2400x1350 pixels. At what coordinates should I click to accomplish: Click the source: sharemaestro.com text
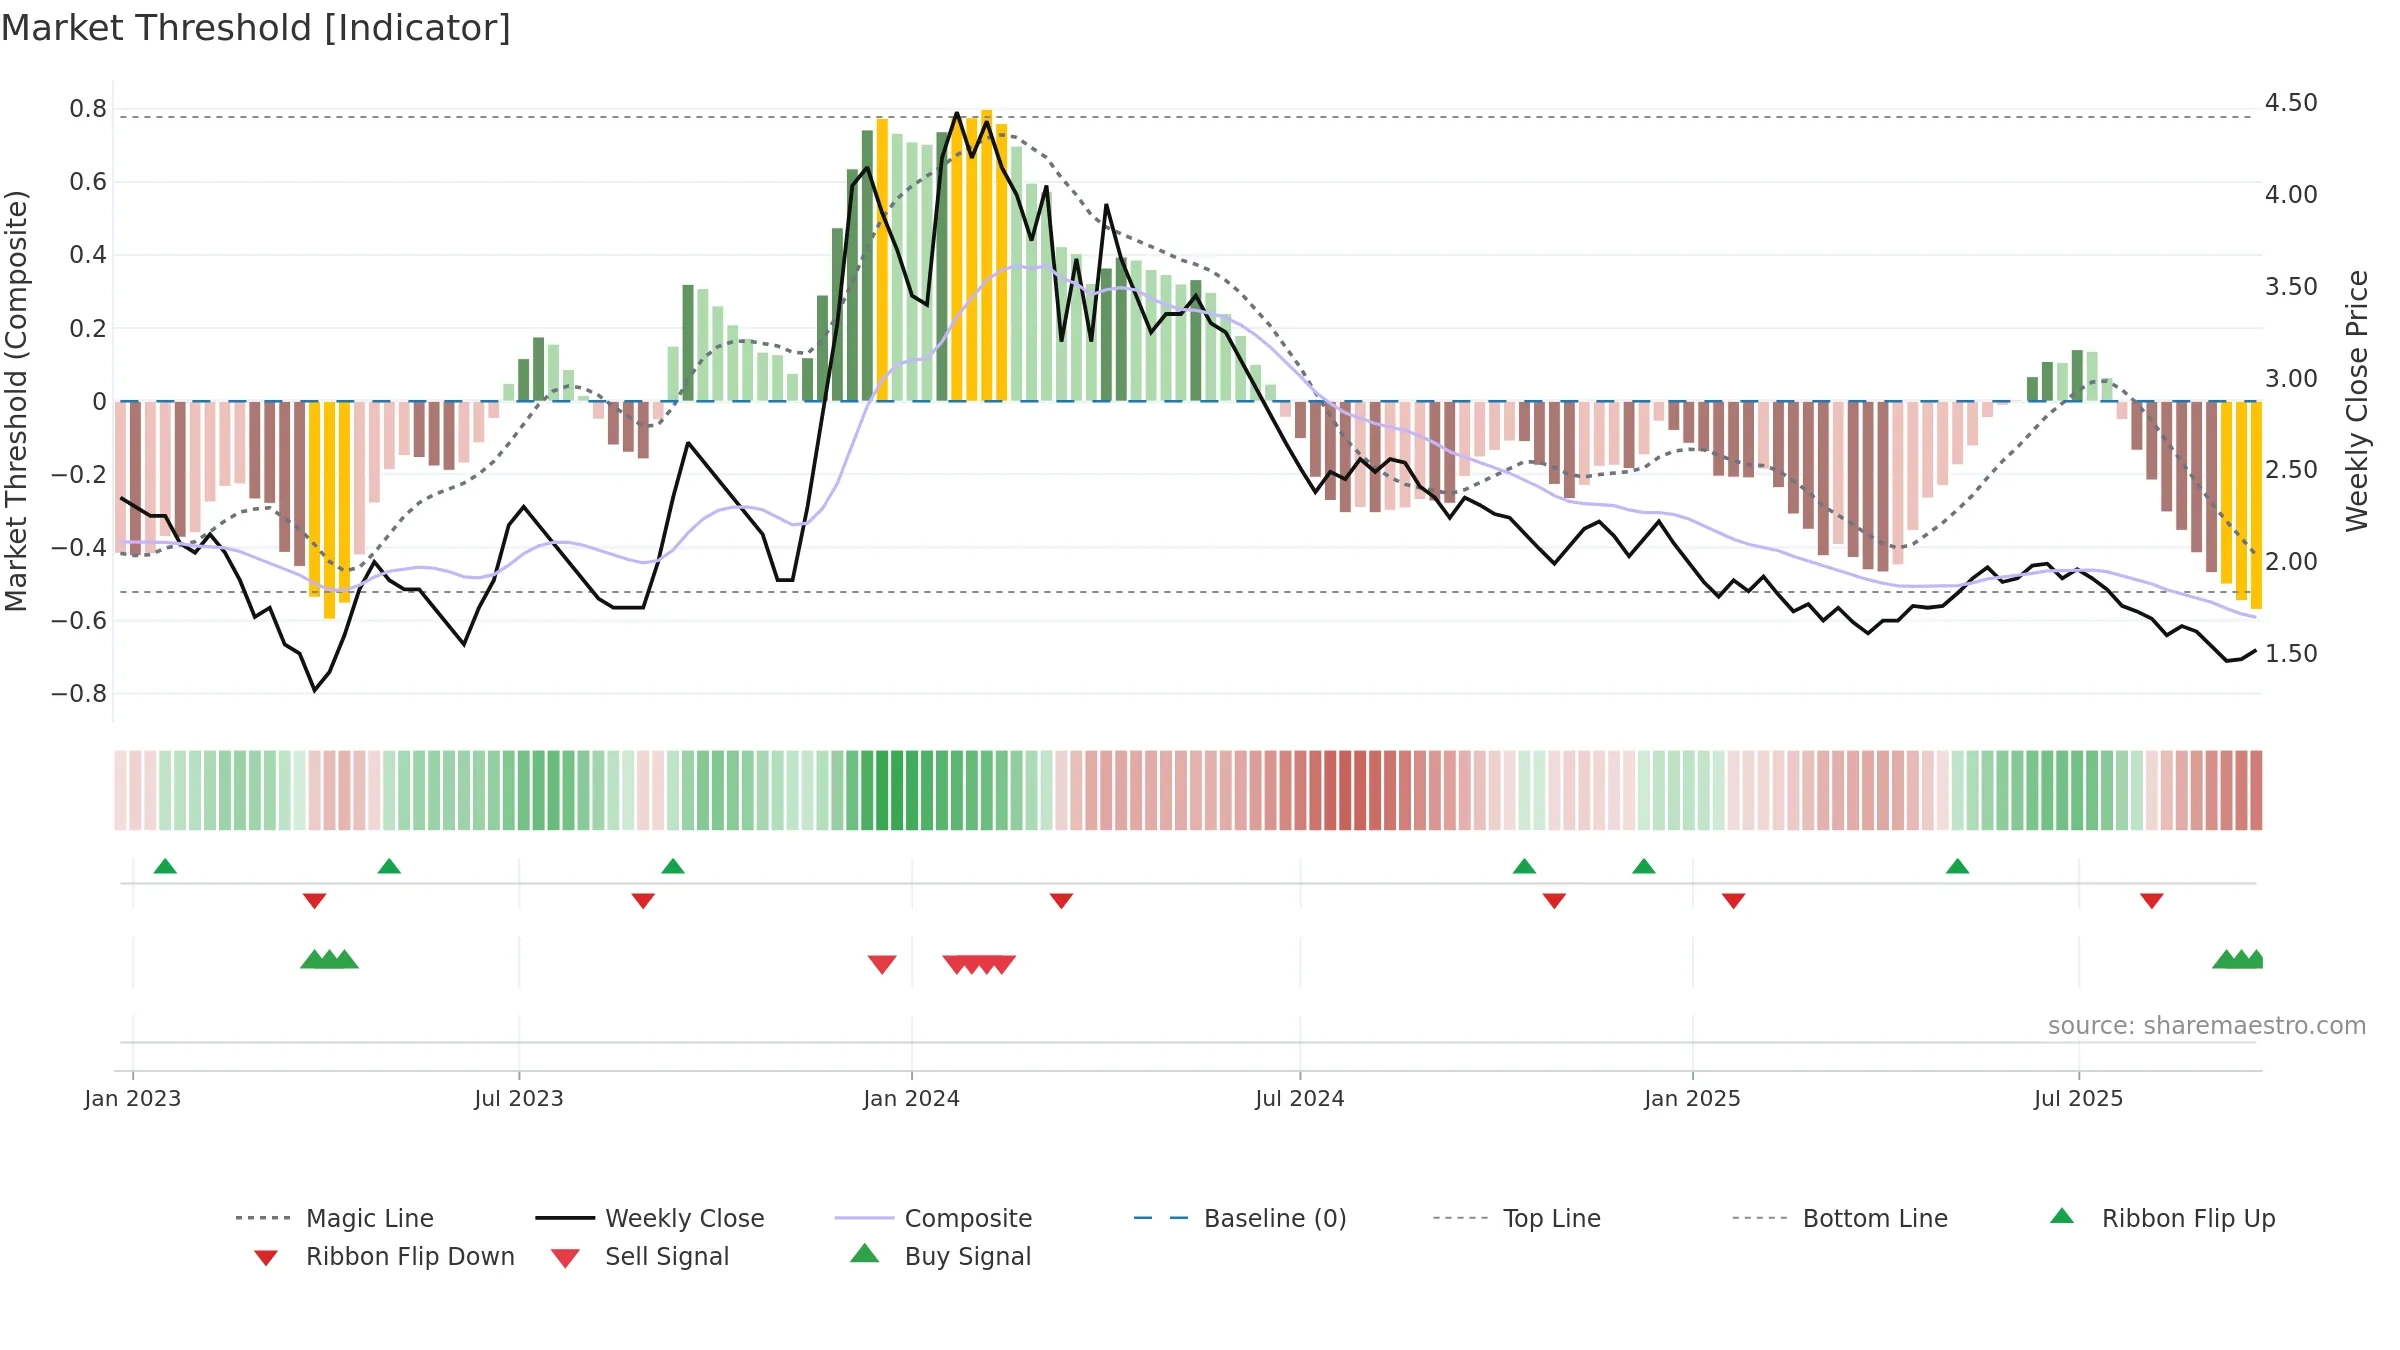[x=2207, y=1026]
